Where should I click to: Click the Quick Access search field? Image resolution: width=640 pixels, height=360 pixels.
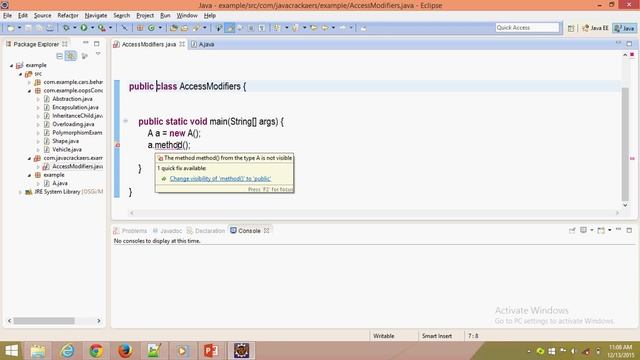pos(527,27)
